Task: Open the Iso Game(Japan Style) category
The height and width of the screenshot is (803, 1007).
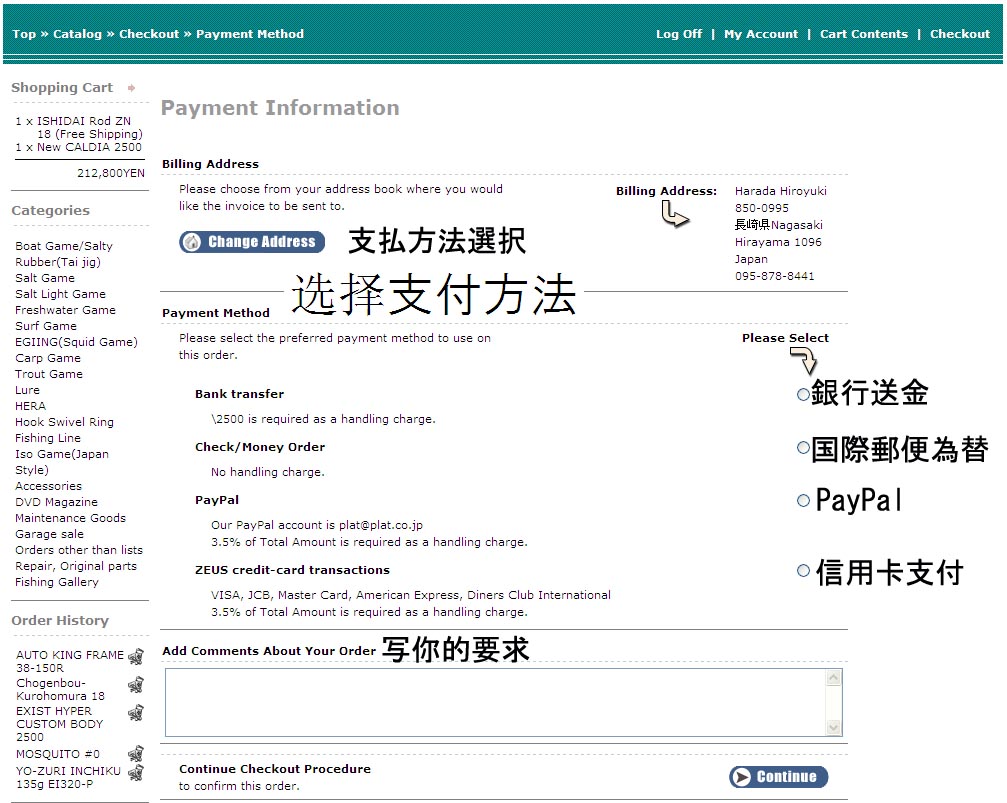Action: point(62,462)
